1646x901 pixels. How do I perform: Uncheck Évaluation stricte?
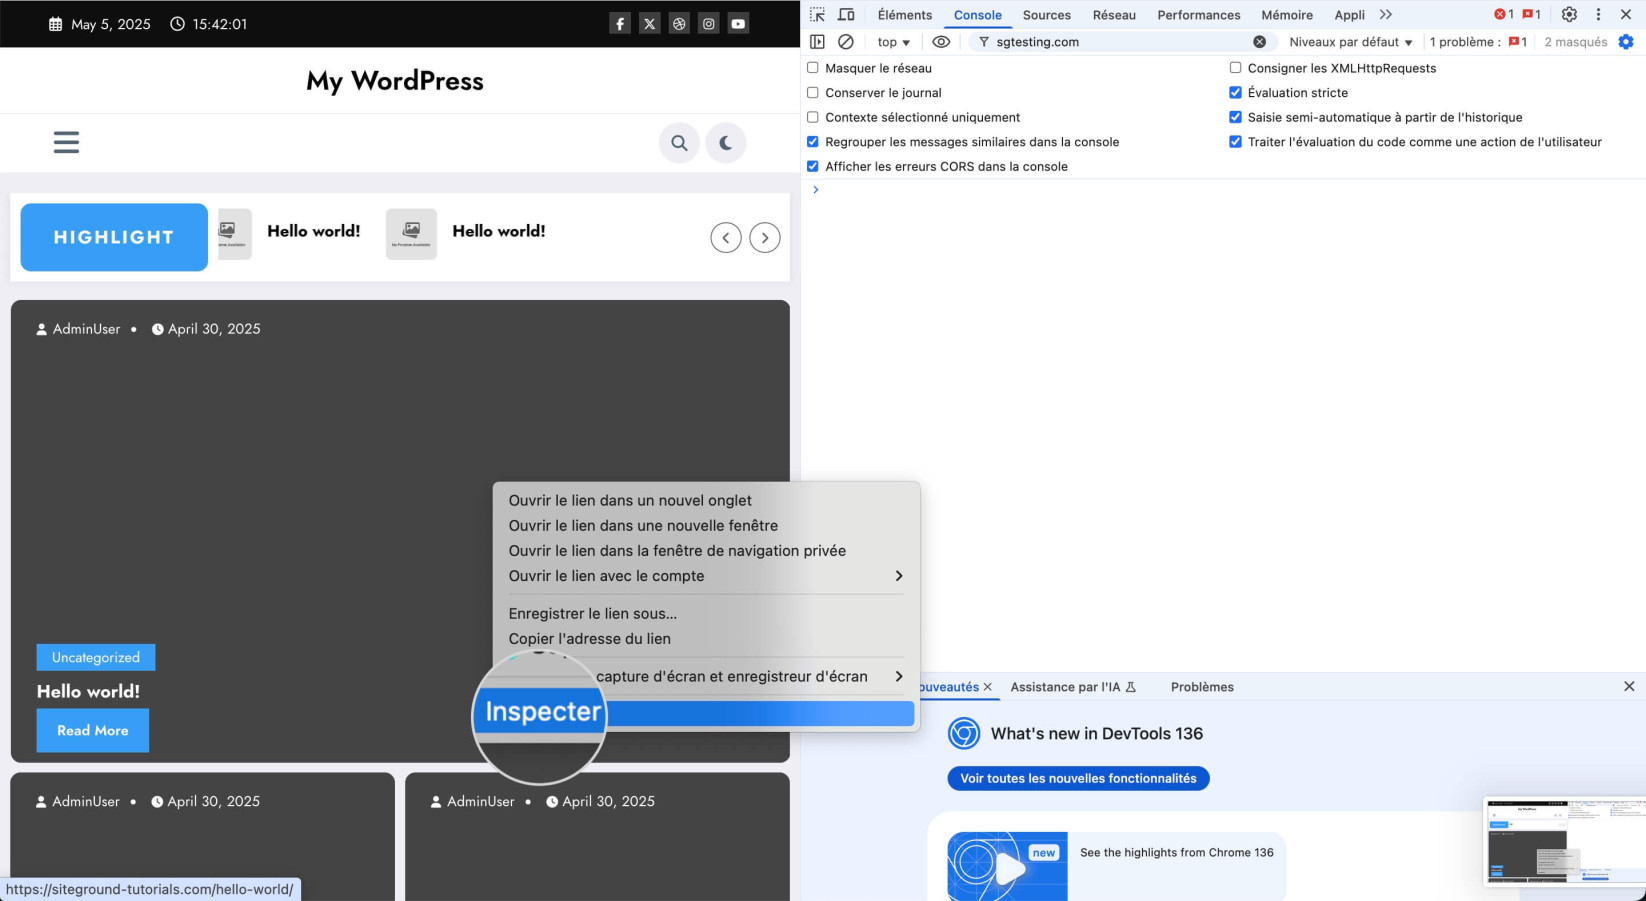pyautogui.click(x=1235, y=93)
